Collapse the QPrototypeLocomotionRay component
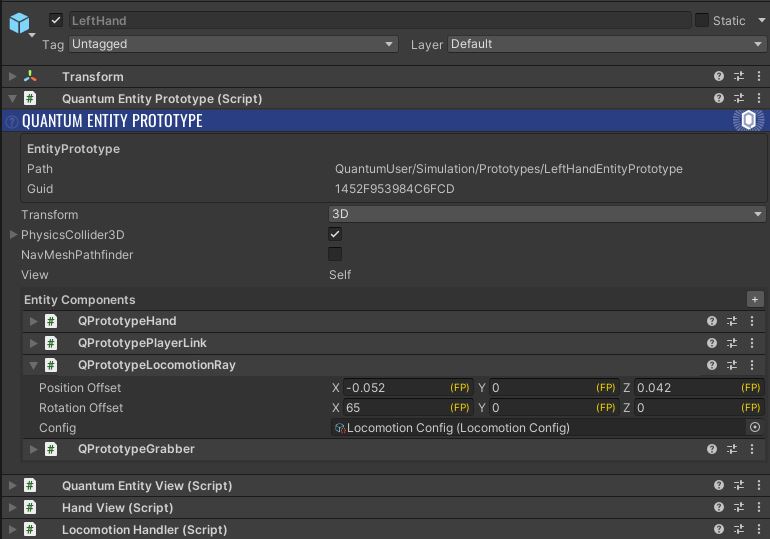 (33, 365)
